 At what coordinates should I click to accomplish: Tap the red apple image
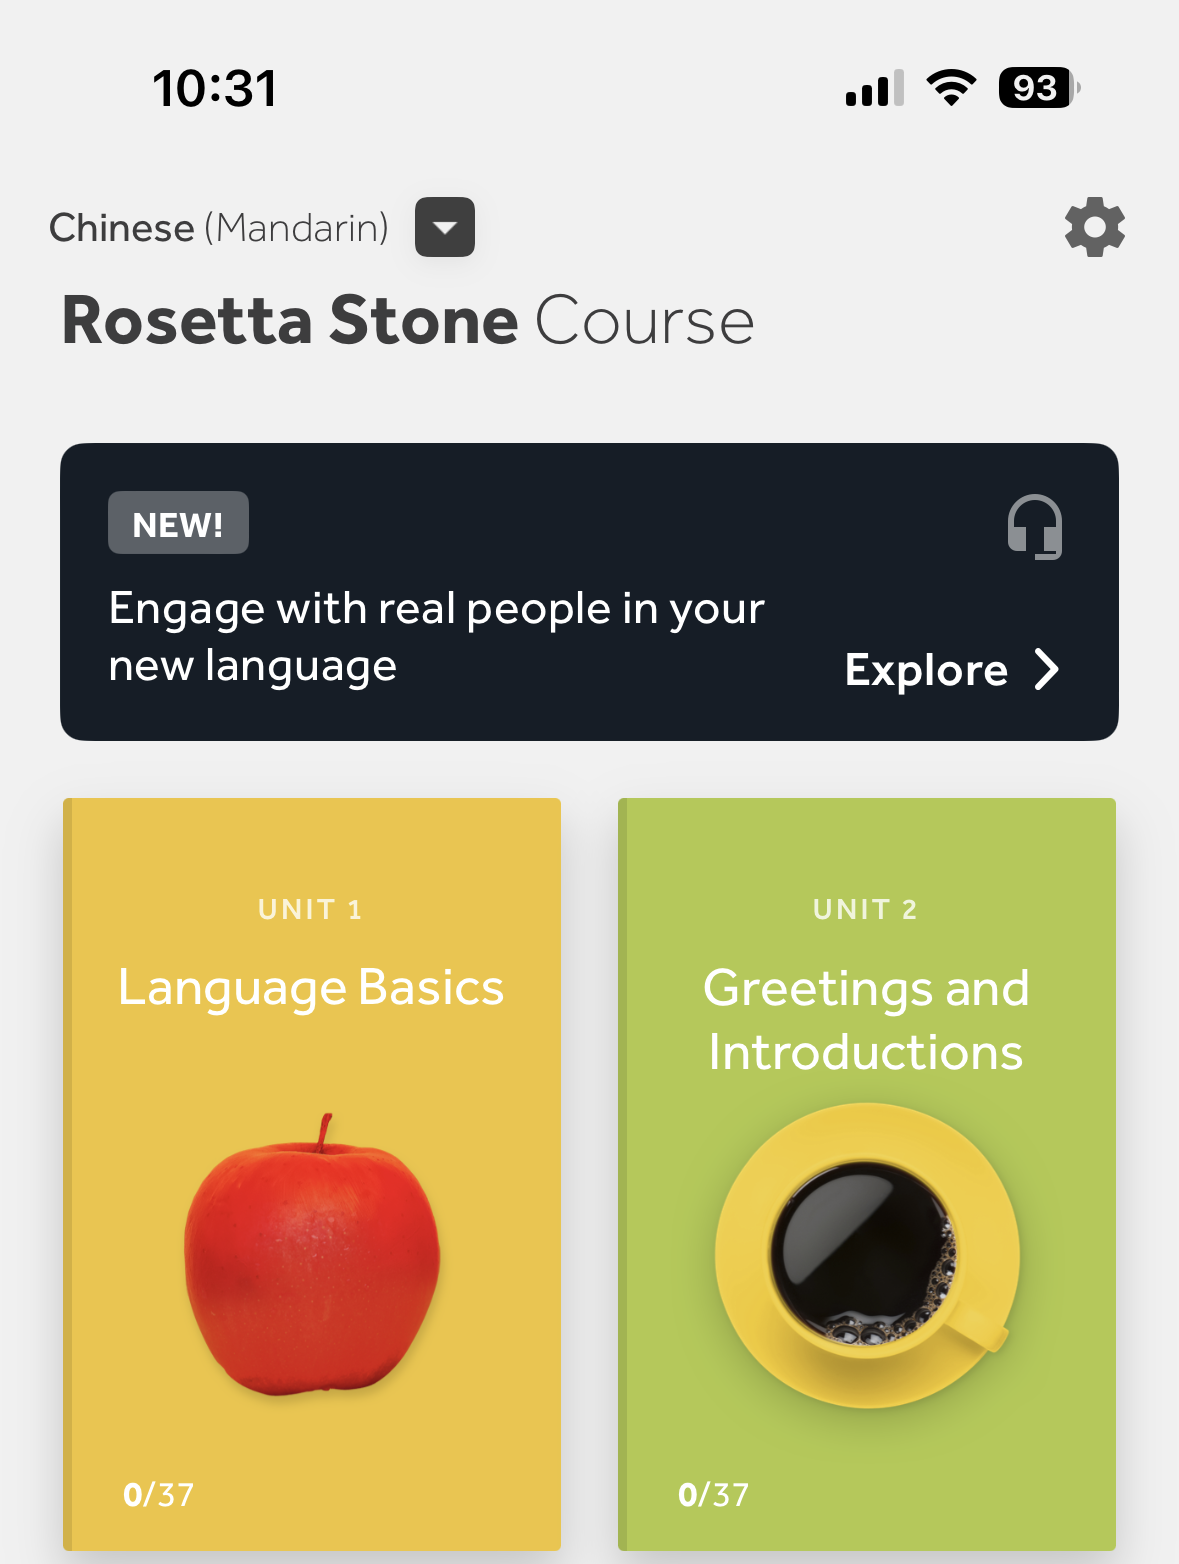[x=312, y=1257]
